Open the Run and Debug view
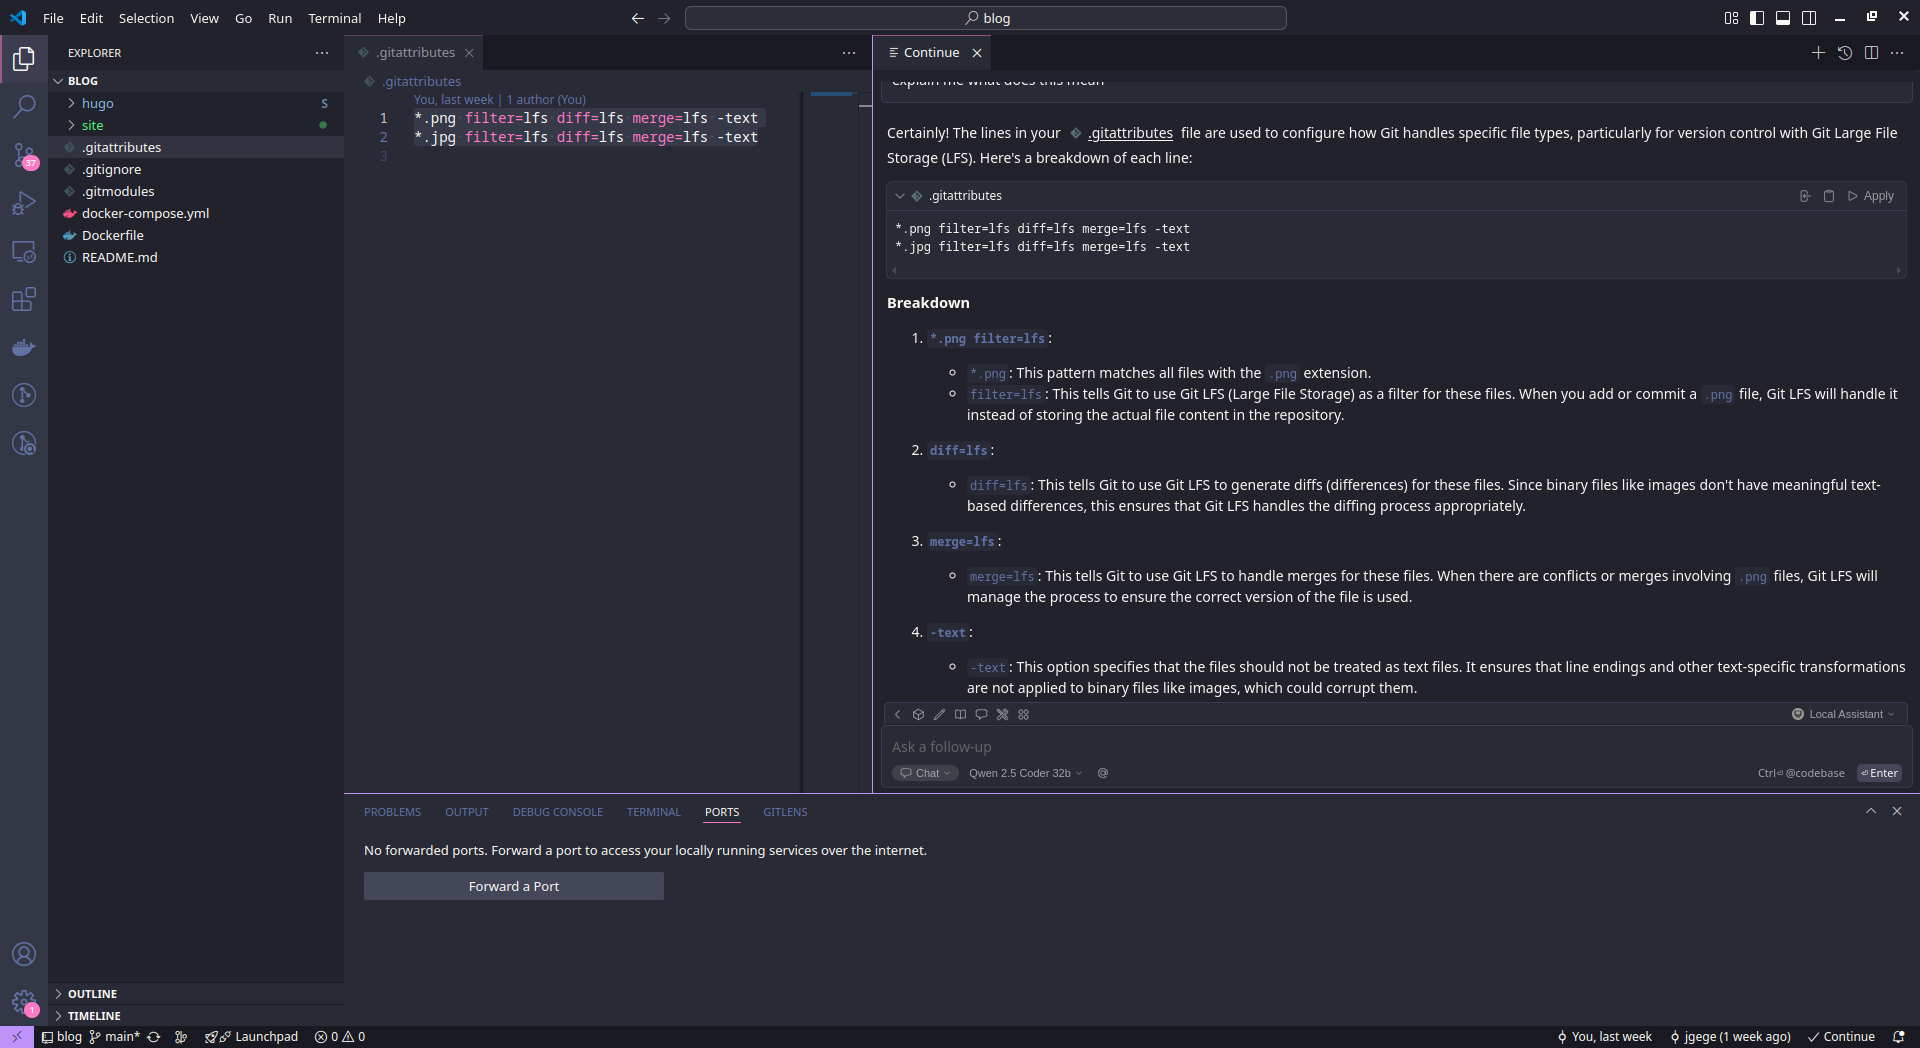Viewport: 1920px width, 1048px height. coord(24,203)
